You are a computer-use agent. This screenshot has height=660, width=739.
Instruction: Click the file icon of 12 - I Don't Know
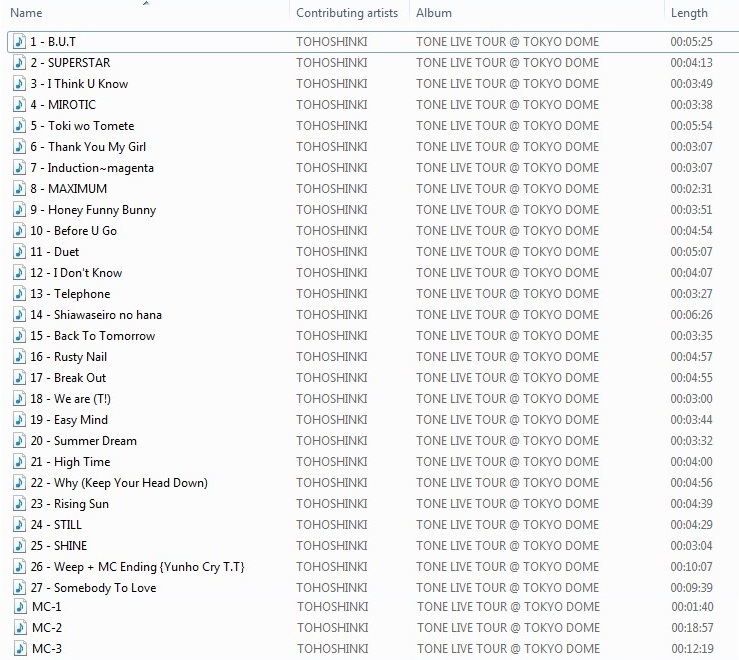(x=19, y=272)
